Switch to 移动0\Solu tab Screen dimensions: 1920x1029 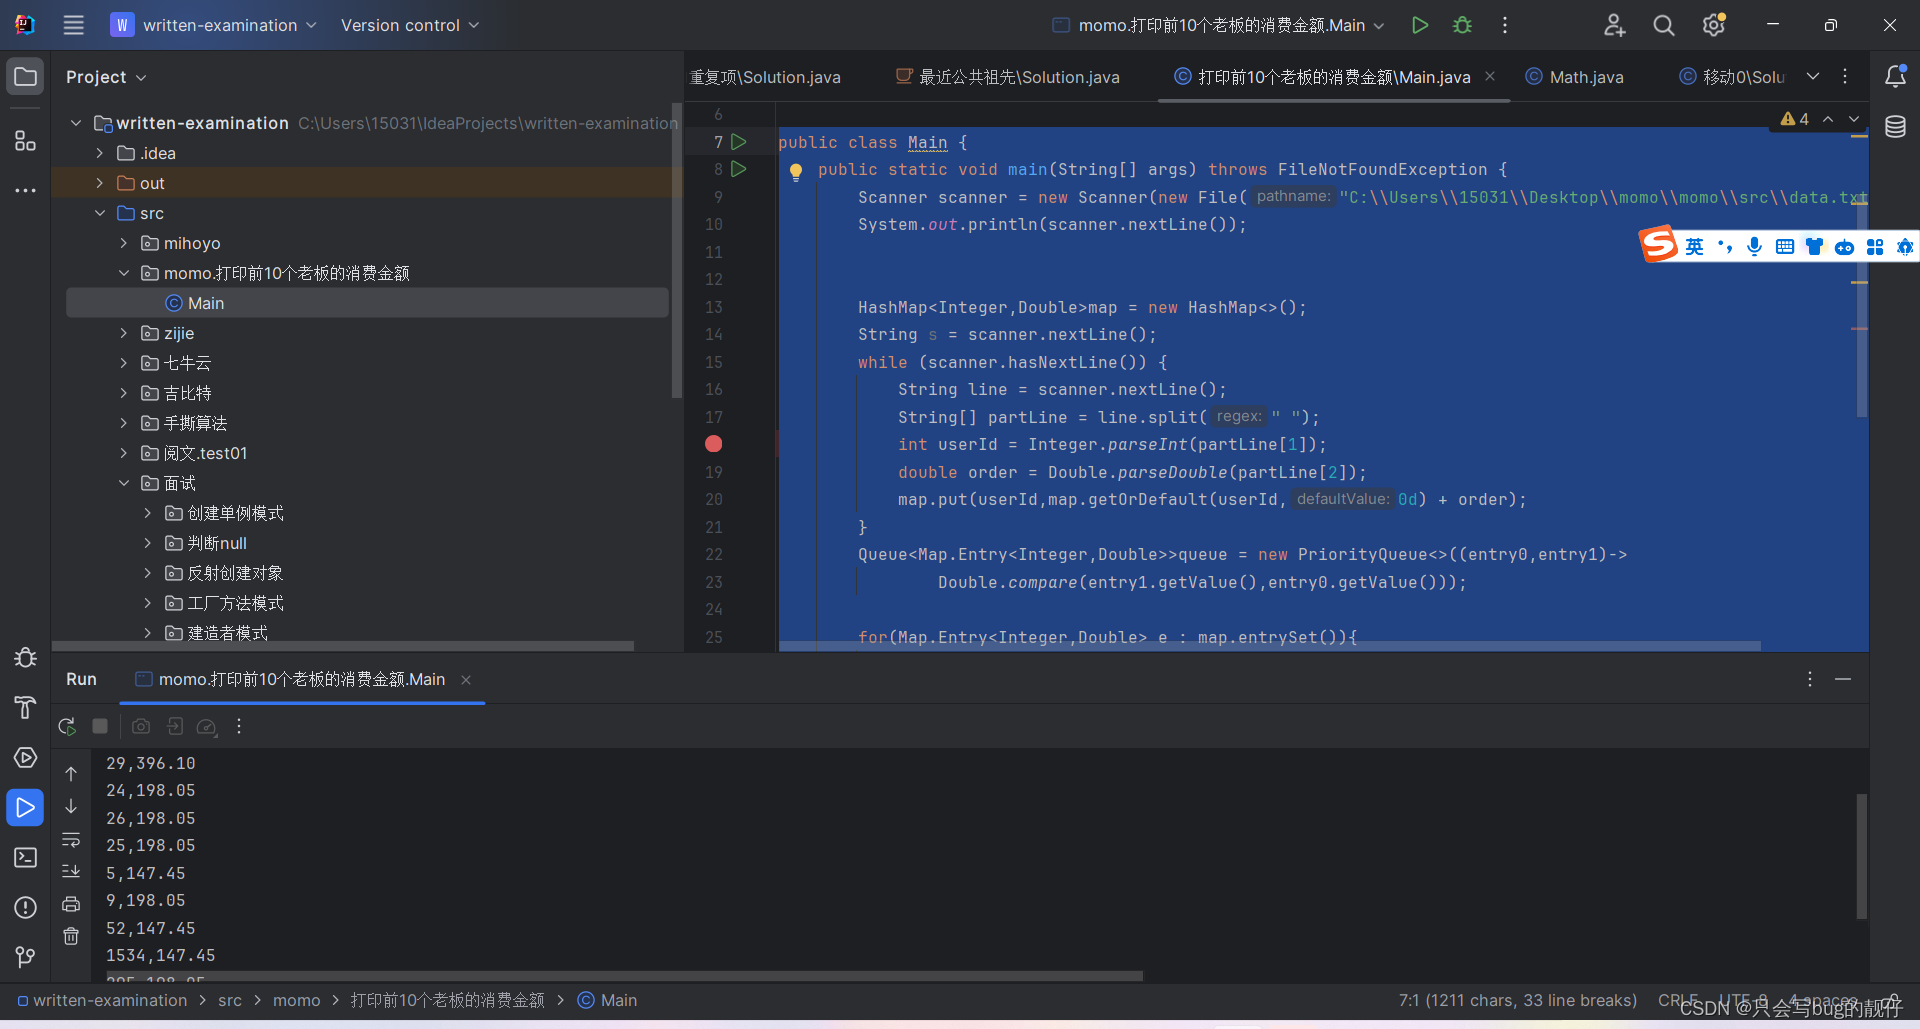(x=1734, y=77)
